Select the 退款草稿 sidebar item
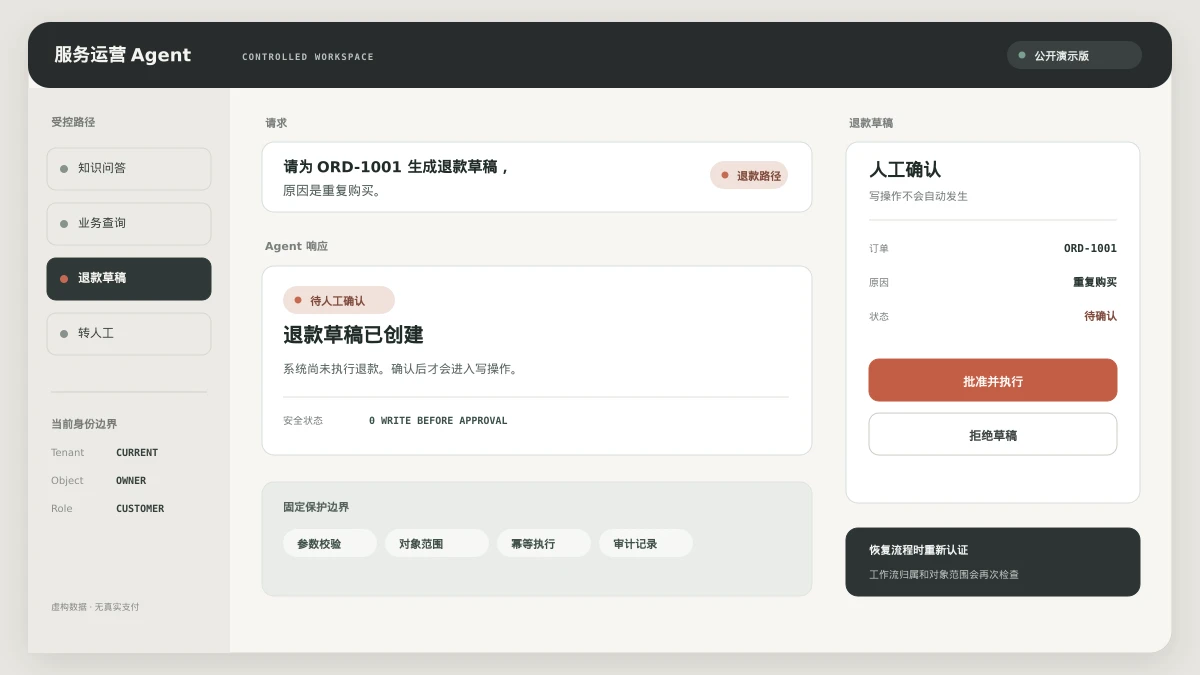Viewport: 1200px width, 675px height. click(x=129, y=279)
